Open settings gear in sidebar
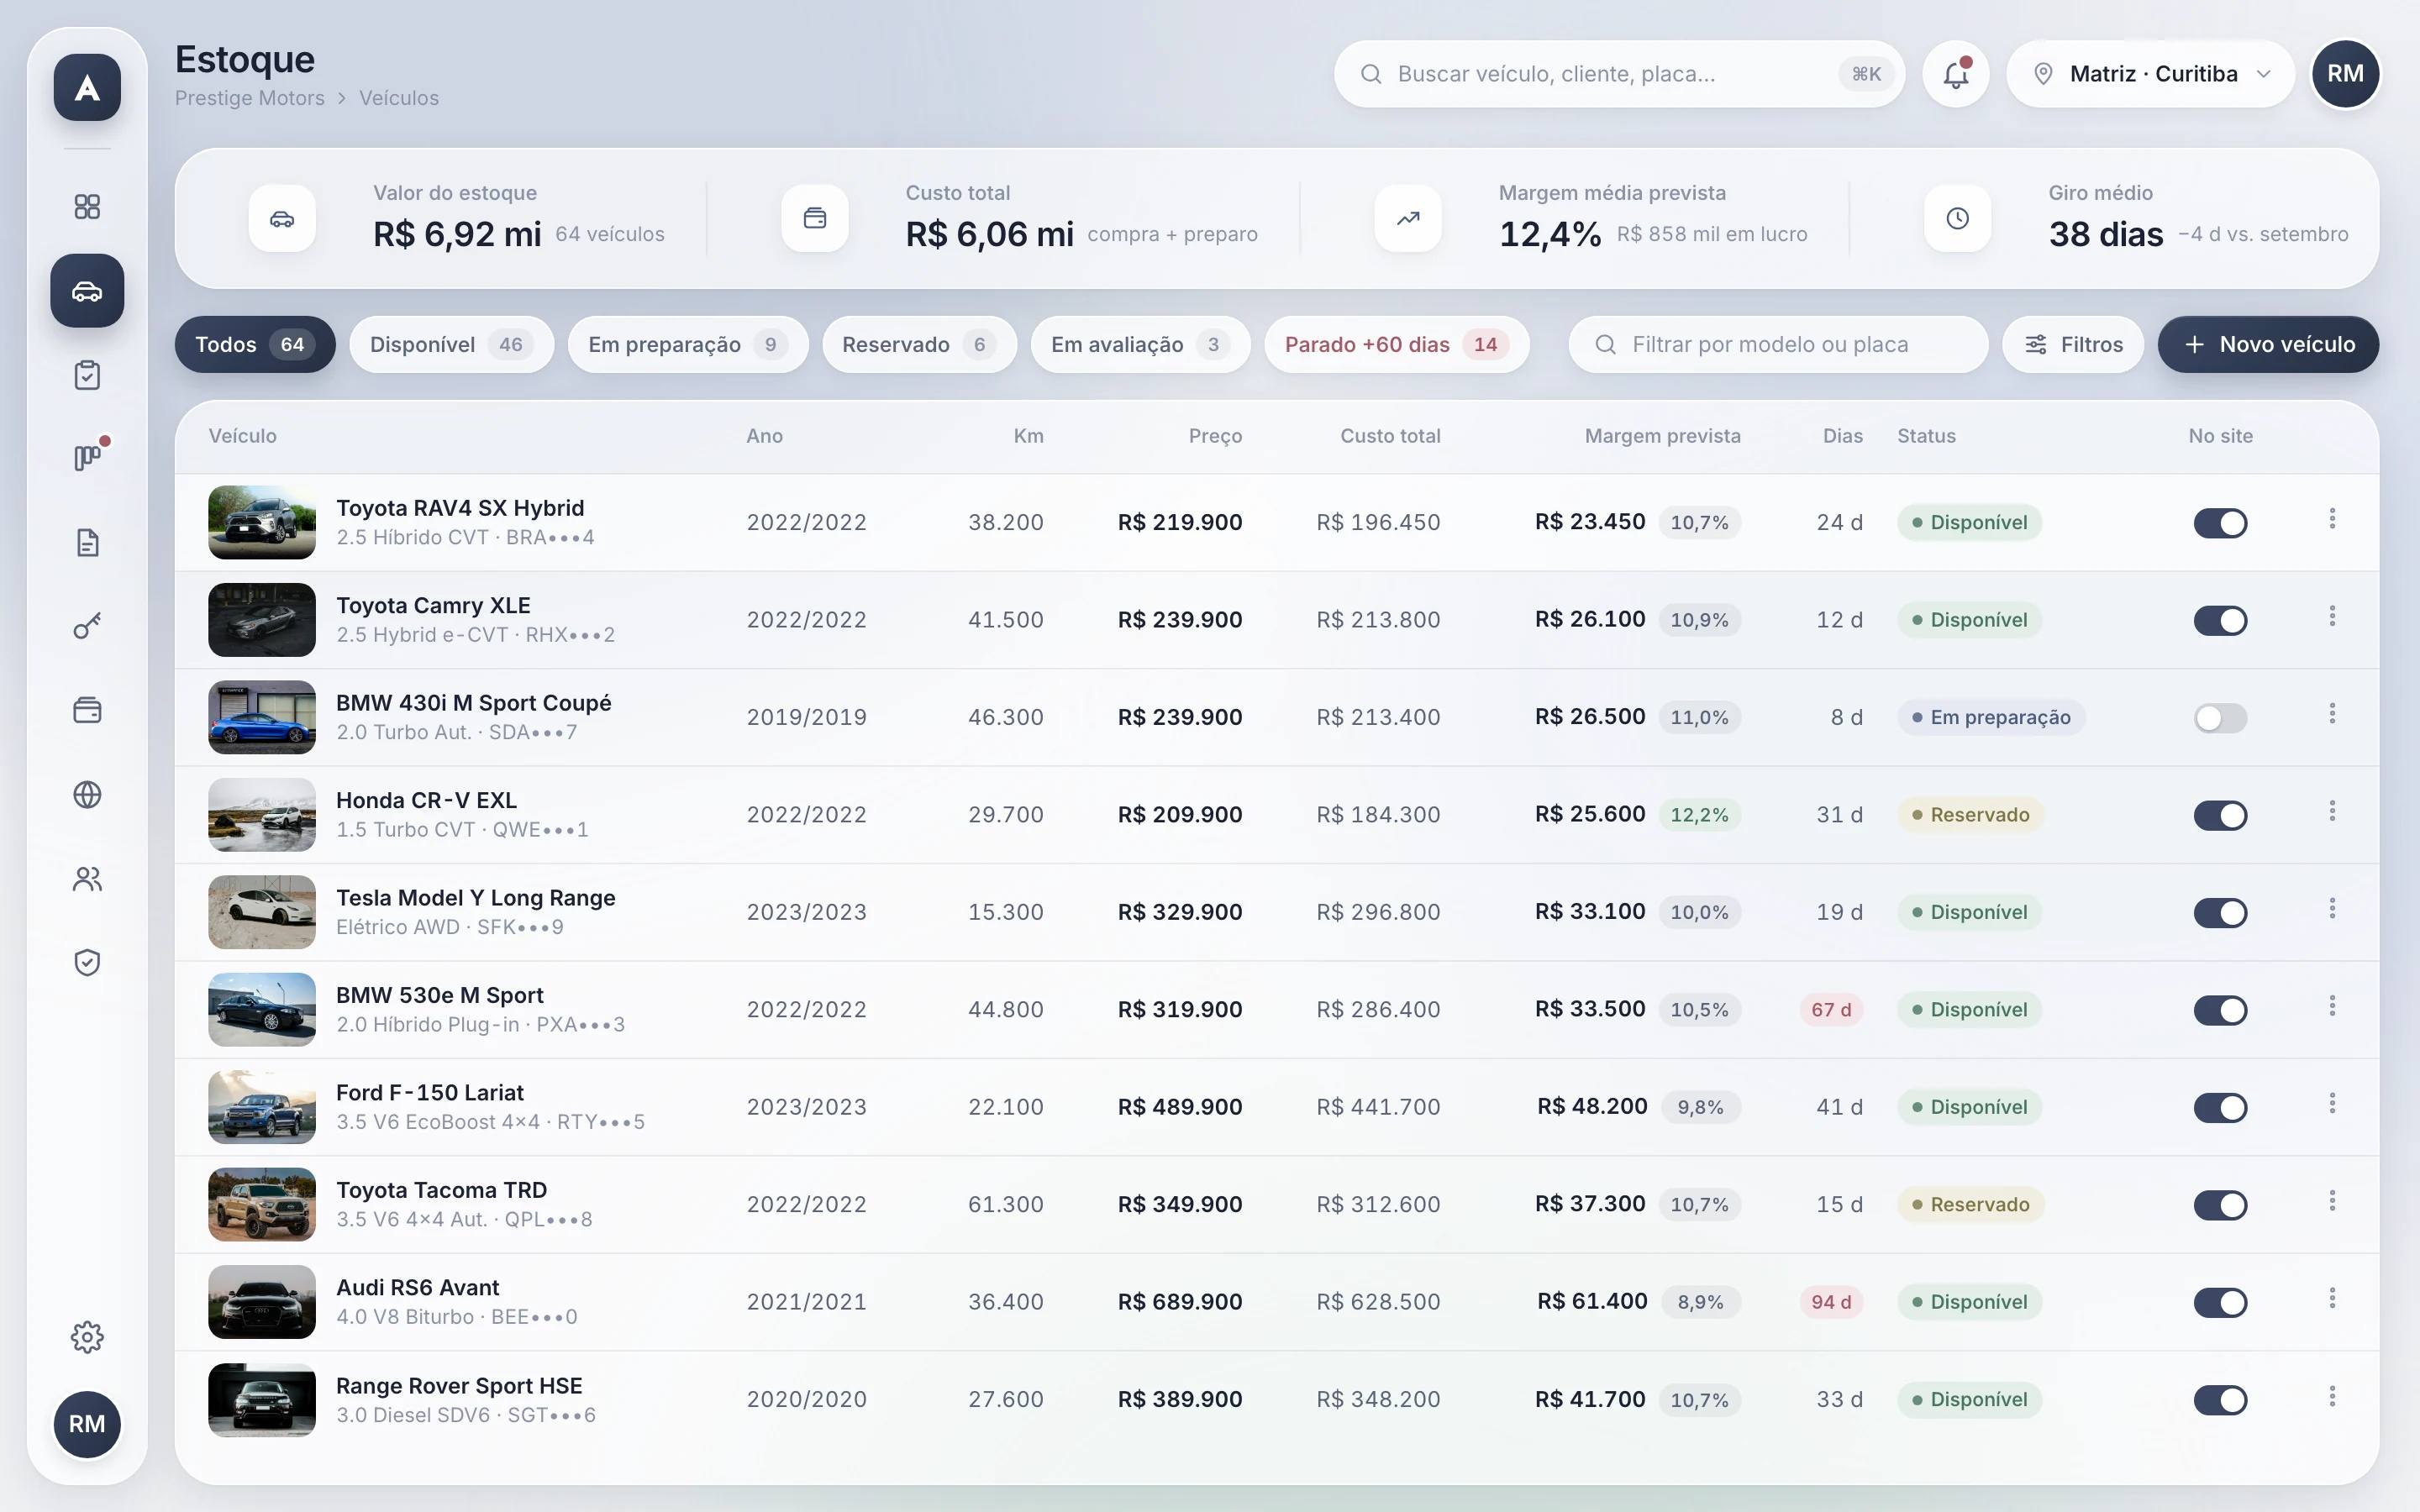This screenshot has height=1512, width=2420. 87,1337
